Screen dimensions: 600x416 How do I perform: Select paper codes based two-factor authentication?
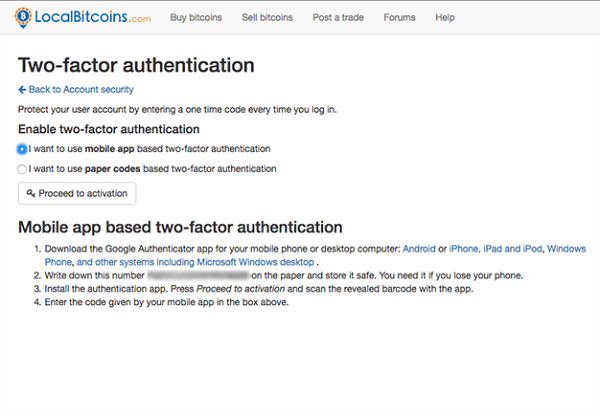pos(22,169)
